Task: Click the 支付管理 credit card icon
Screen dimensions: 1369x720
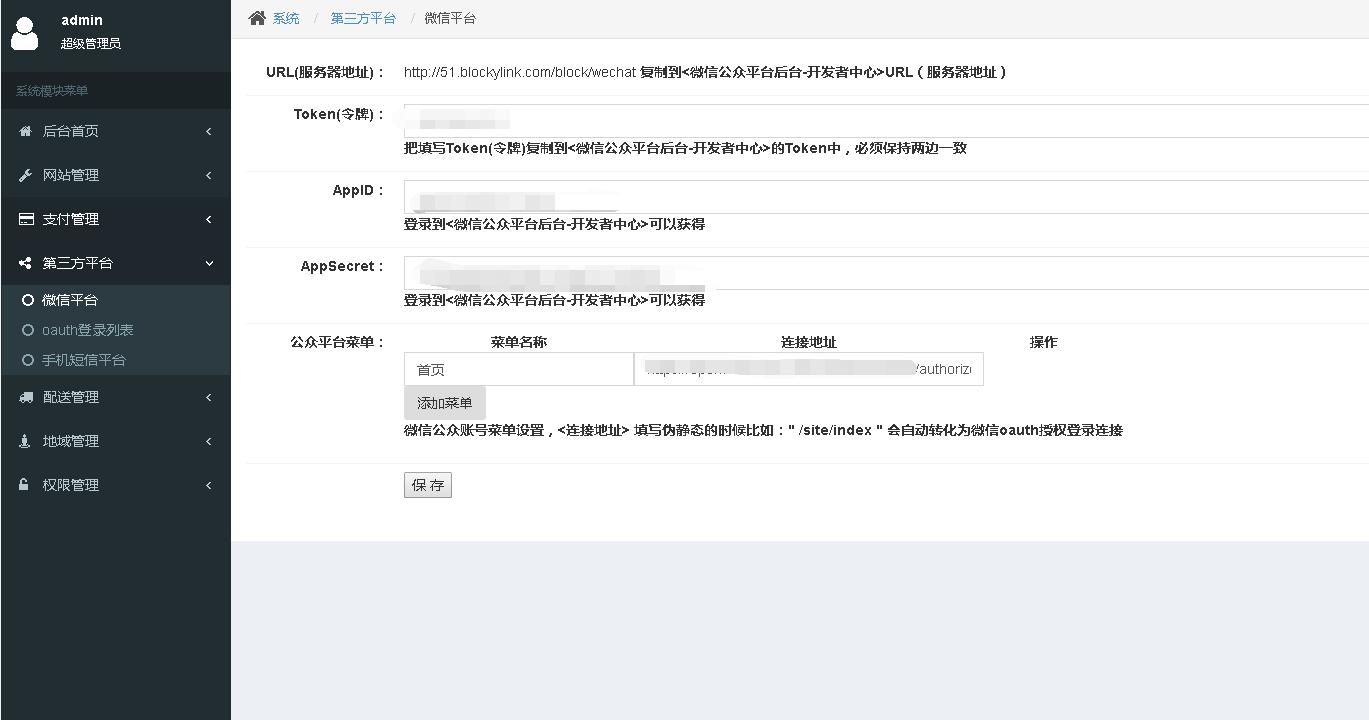Action: tap(26, 219)
